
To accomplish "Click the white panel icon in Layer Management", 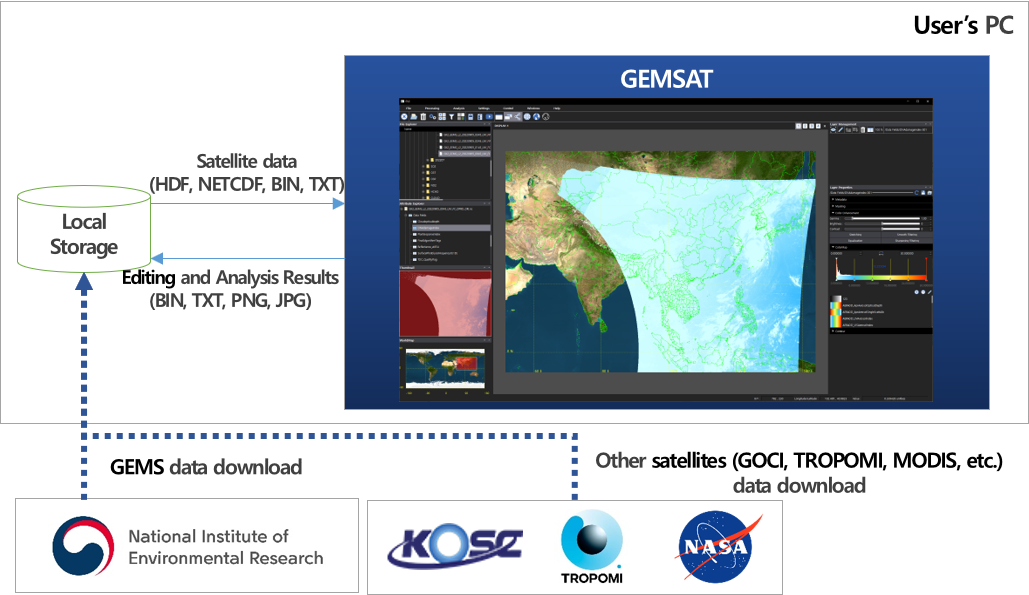I will click(x=870, y=130).
